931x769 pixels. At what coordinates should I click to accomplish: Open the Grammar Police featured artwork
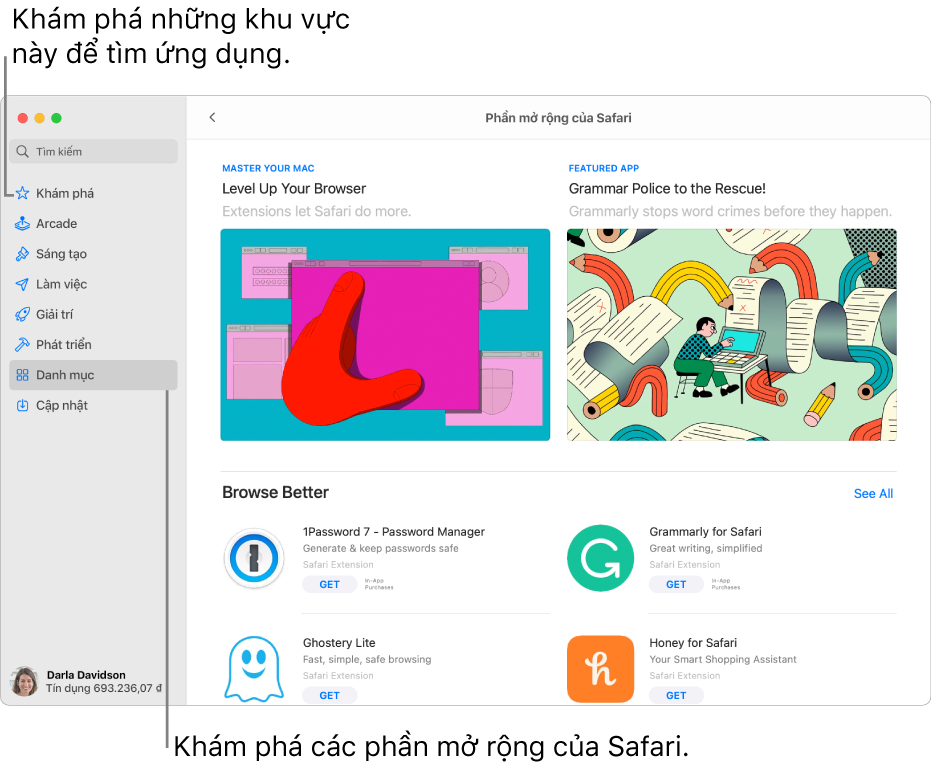coord(732,335)
